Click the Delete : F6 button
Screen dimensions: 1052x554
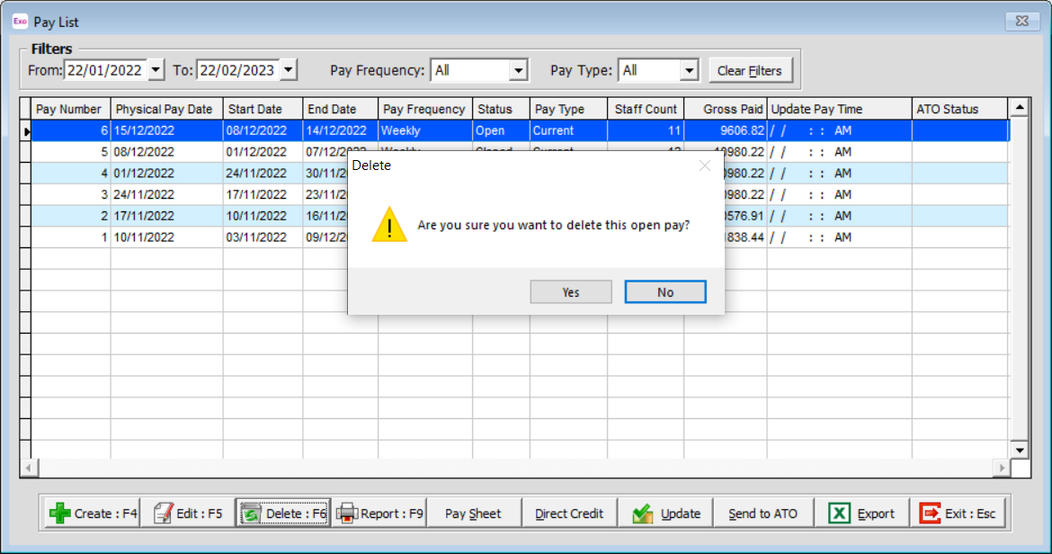click(283, 513)
